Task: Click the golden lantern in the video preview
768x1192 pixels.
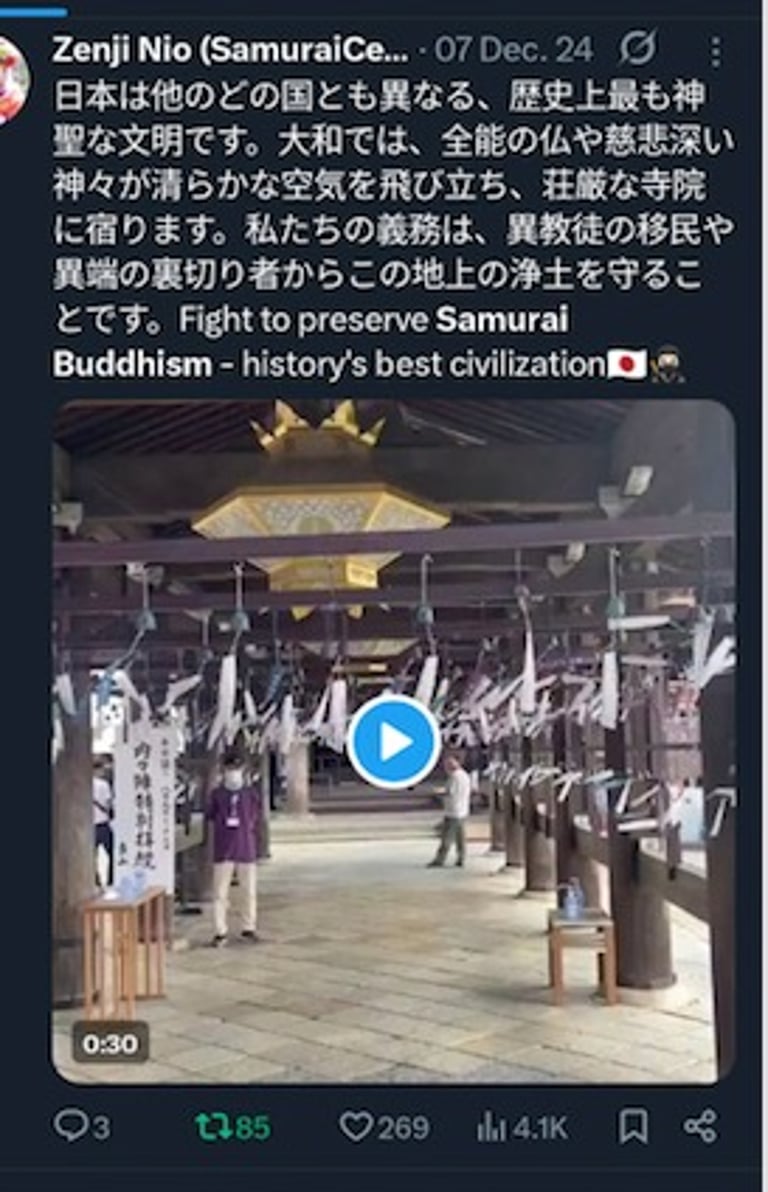Action: click(319, 517)
